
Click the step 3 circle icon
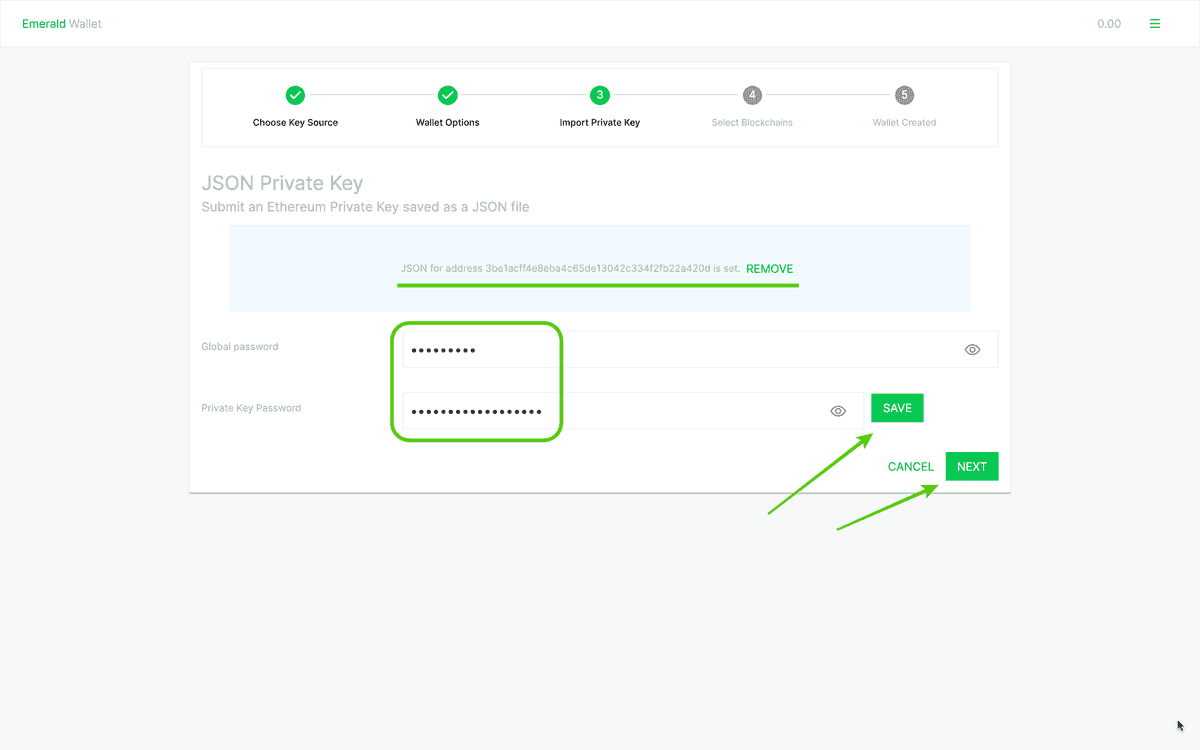pyautogui.click(x=600, y=95)
